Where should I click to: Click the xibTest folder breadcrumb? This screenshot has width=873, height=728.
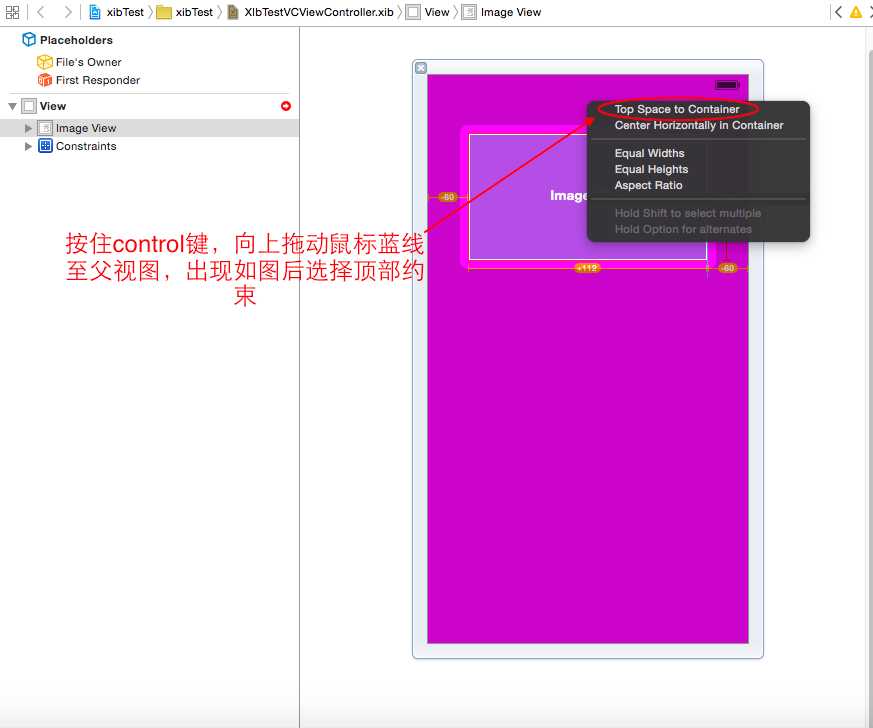tap(185, 12)
